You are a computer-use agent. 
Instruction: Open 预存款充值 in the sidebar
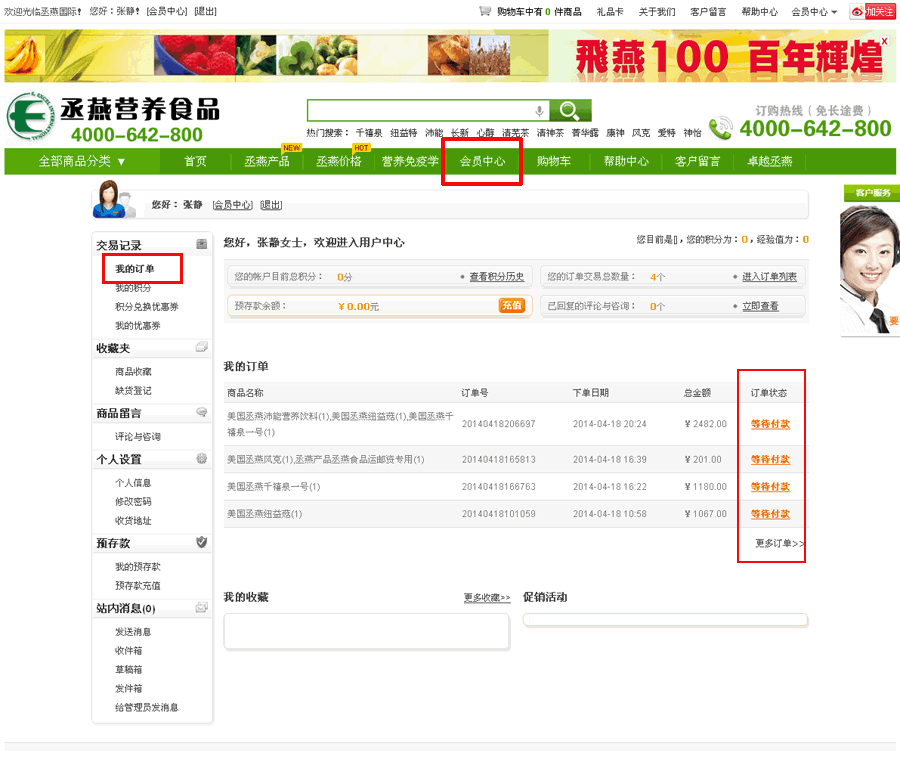pyautogui.click(x=138, y=586)
